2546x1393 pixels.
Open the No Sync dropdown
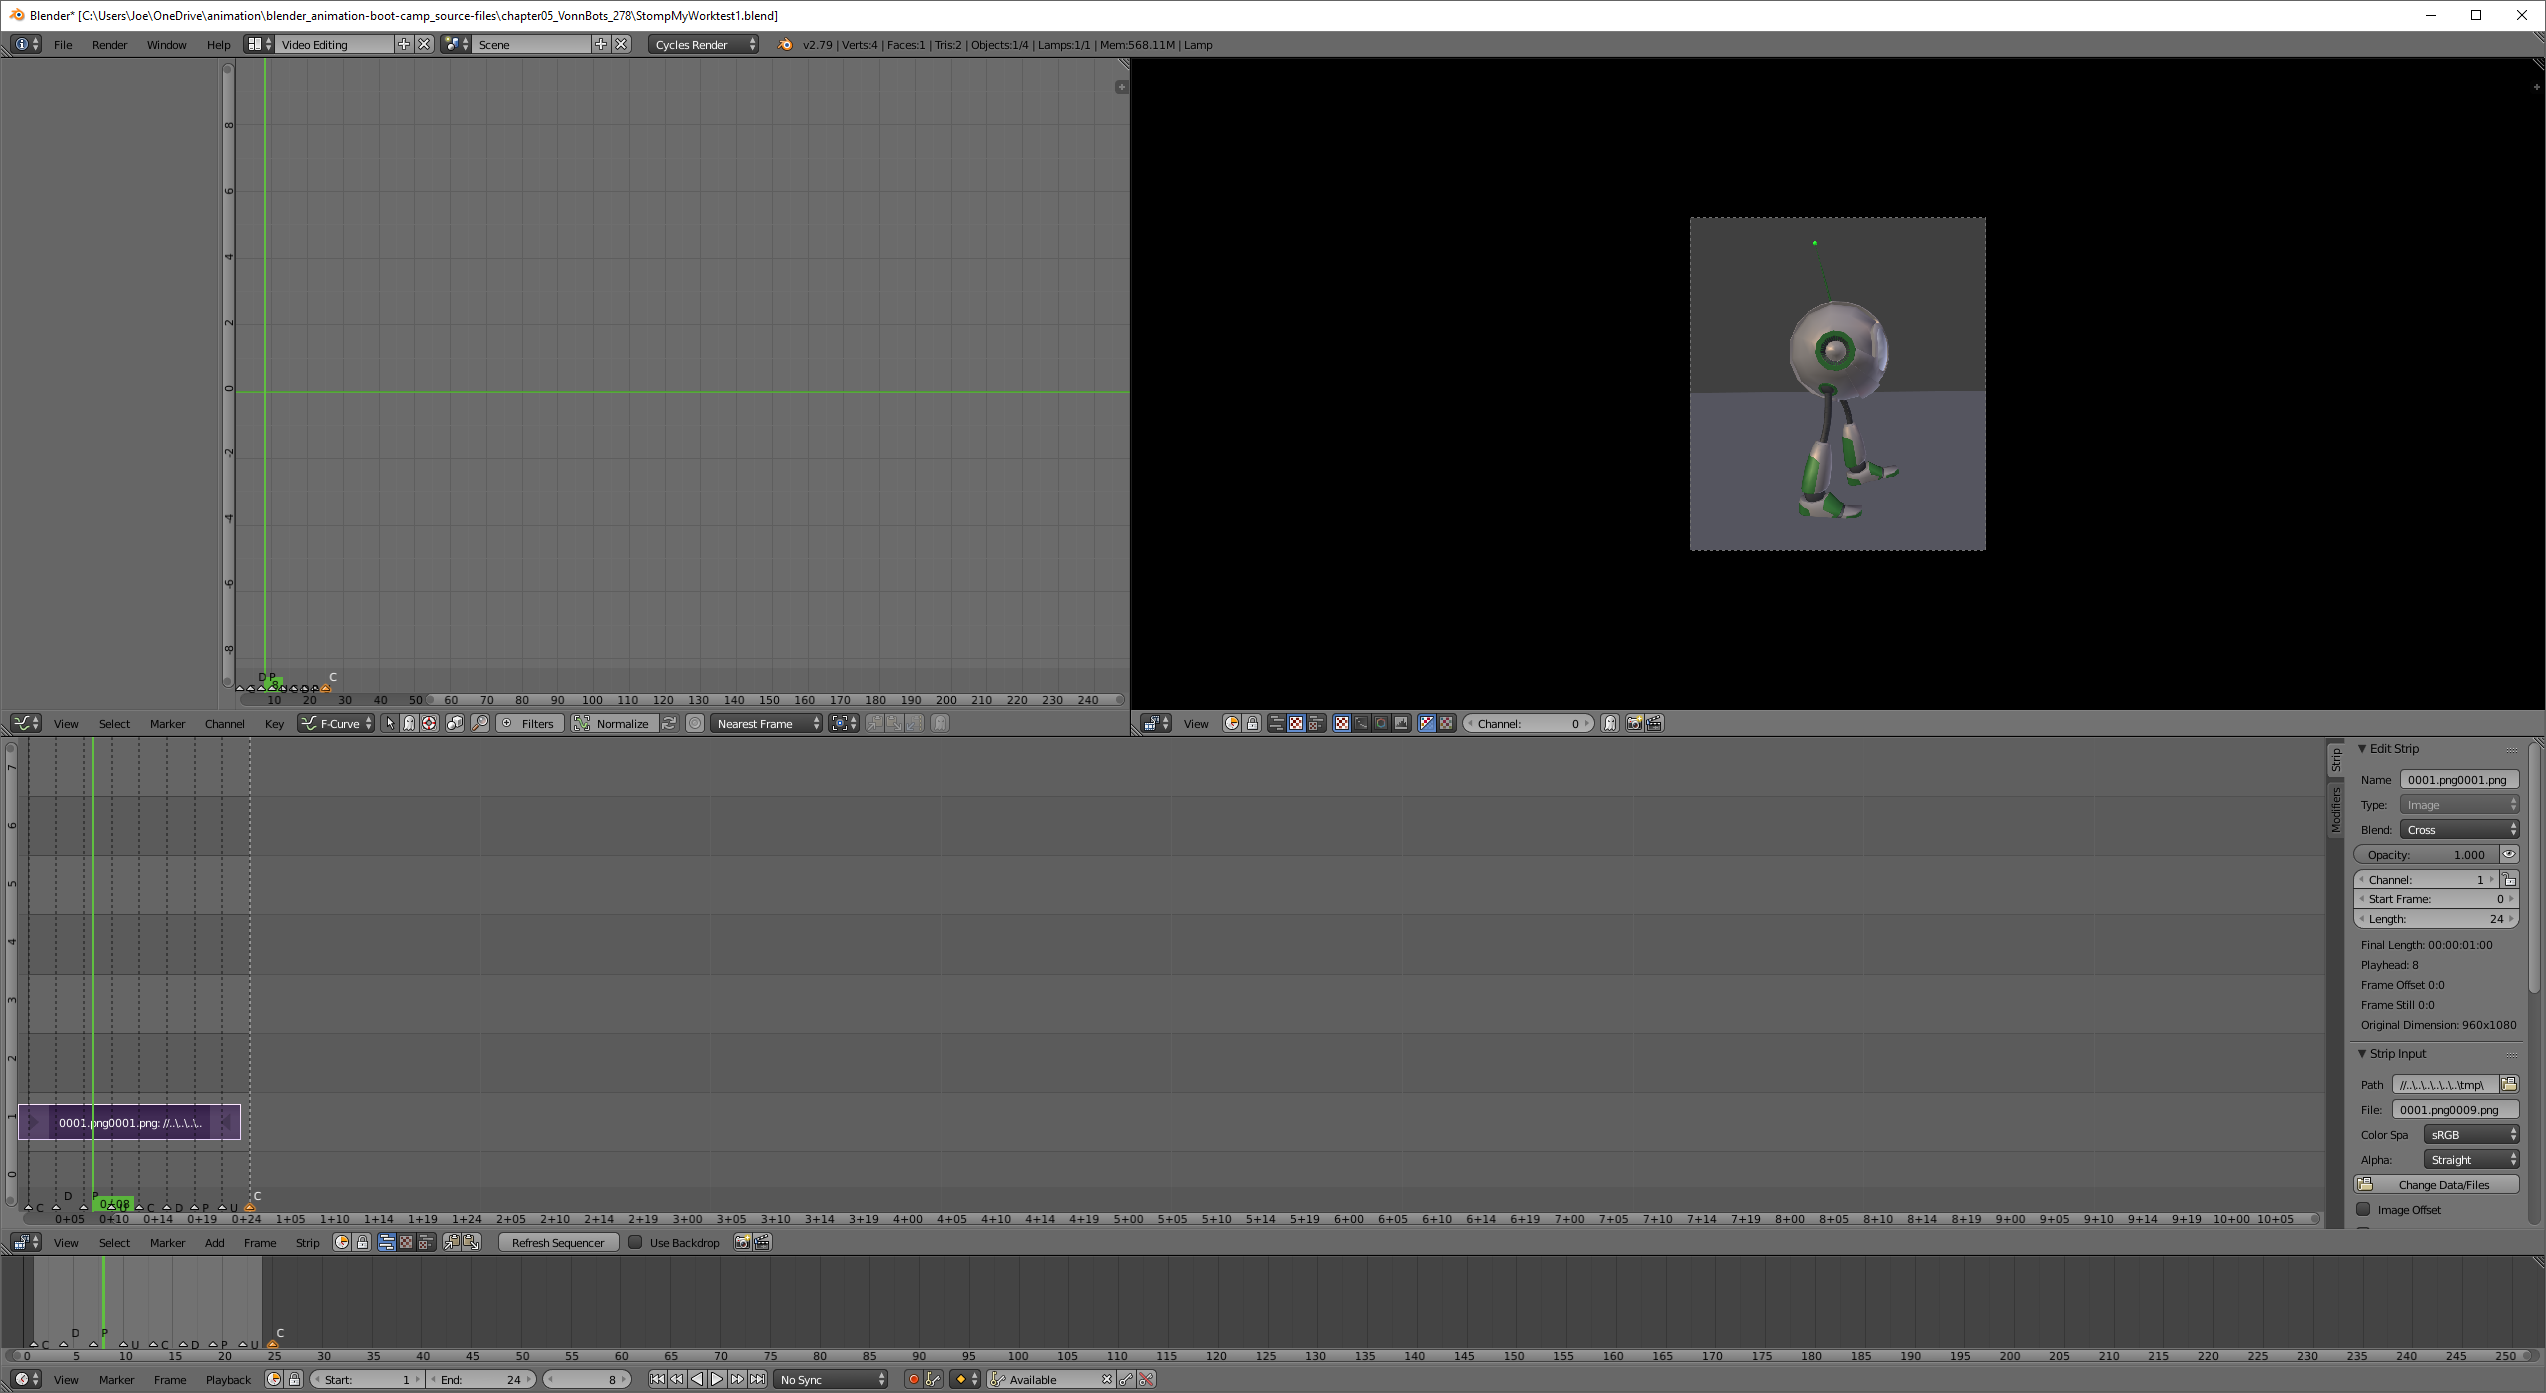tap(831, 1379)
